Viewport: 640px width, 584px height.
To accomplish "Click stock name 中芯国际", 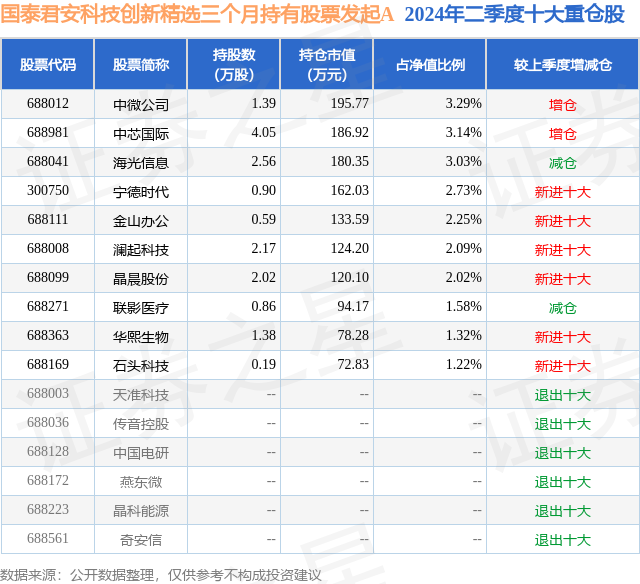I will (141, 134).
